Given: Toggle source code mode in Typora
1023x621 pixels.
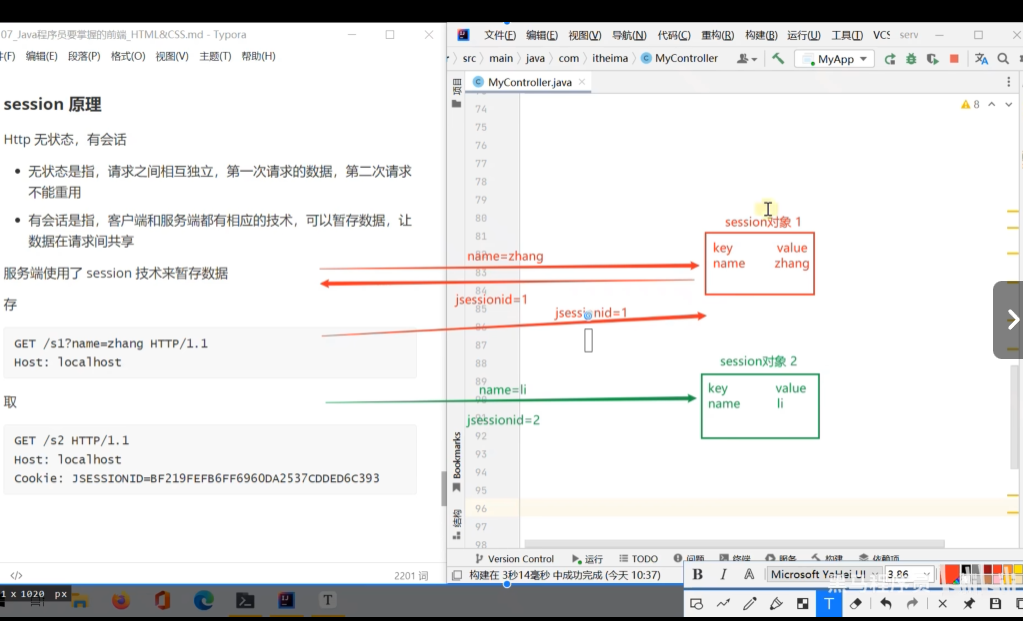Looking at the screenshot, I should click(x=16, y=575).
